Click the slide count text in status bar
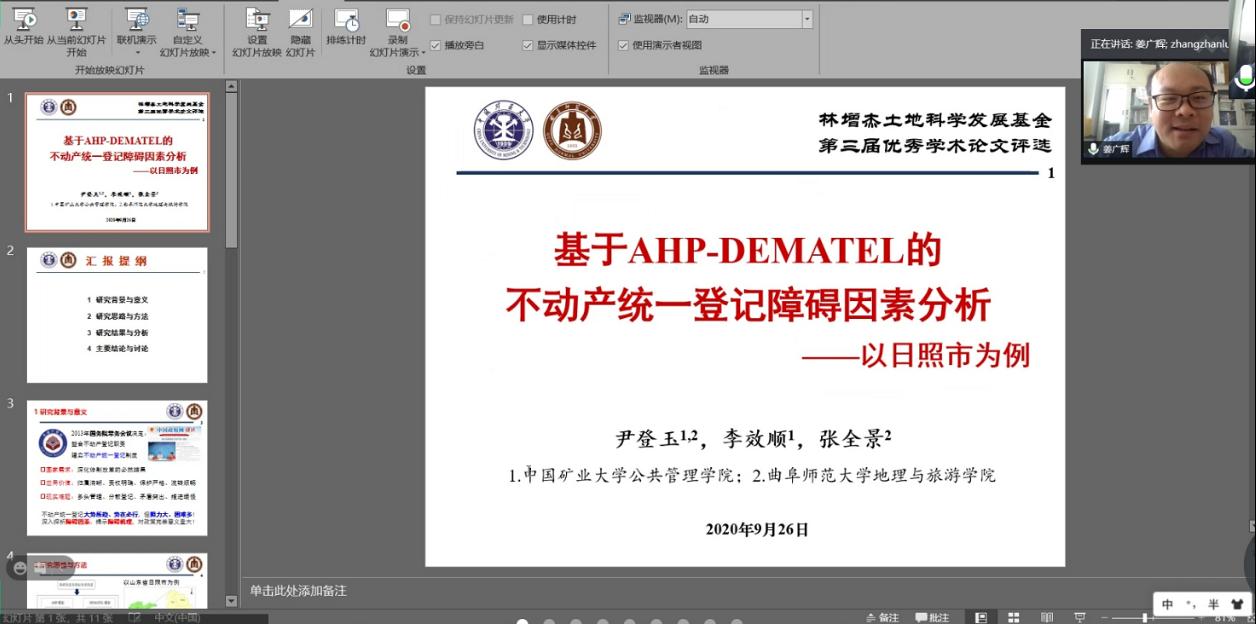1256x624 pixels. tap(59, 618)
